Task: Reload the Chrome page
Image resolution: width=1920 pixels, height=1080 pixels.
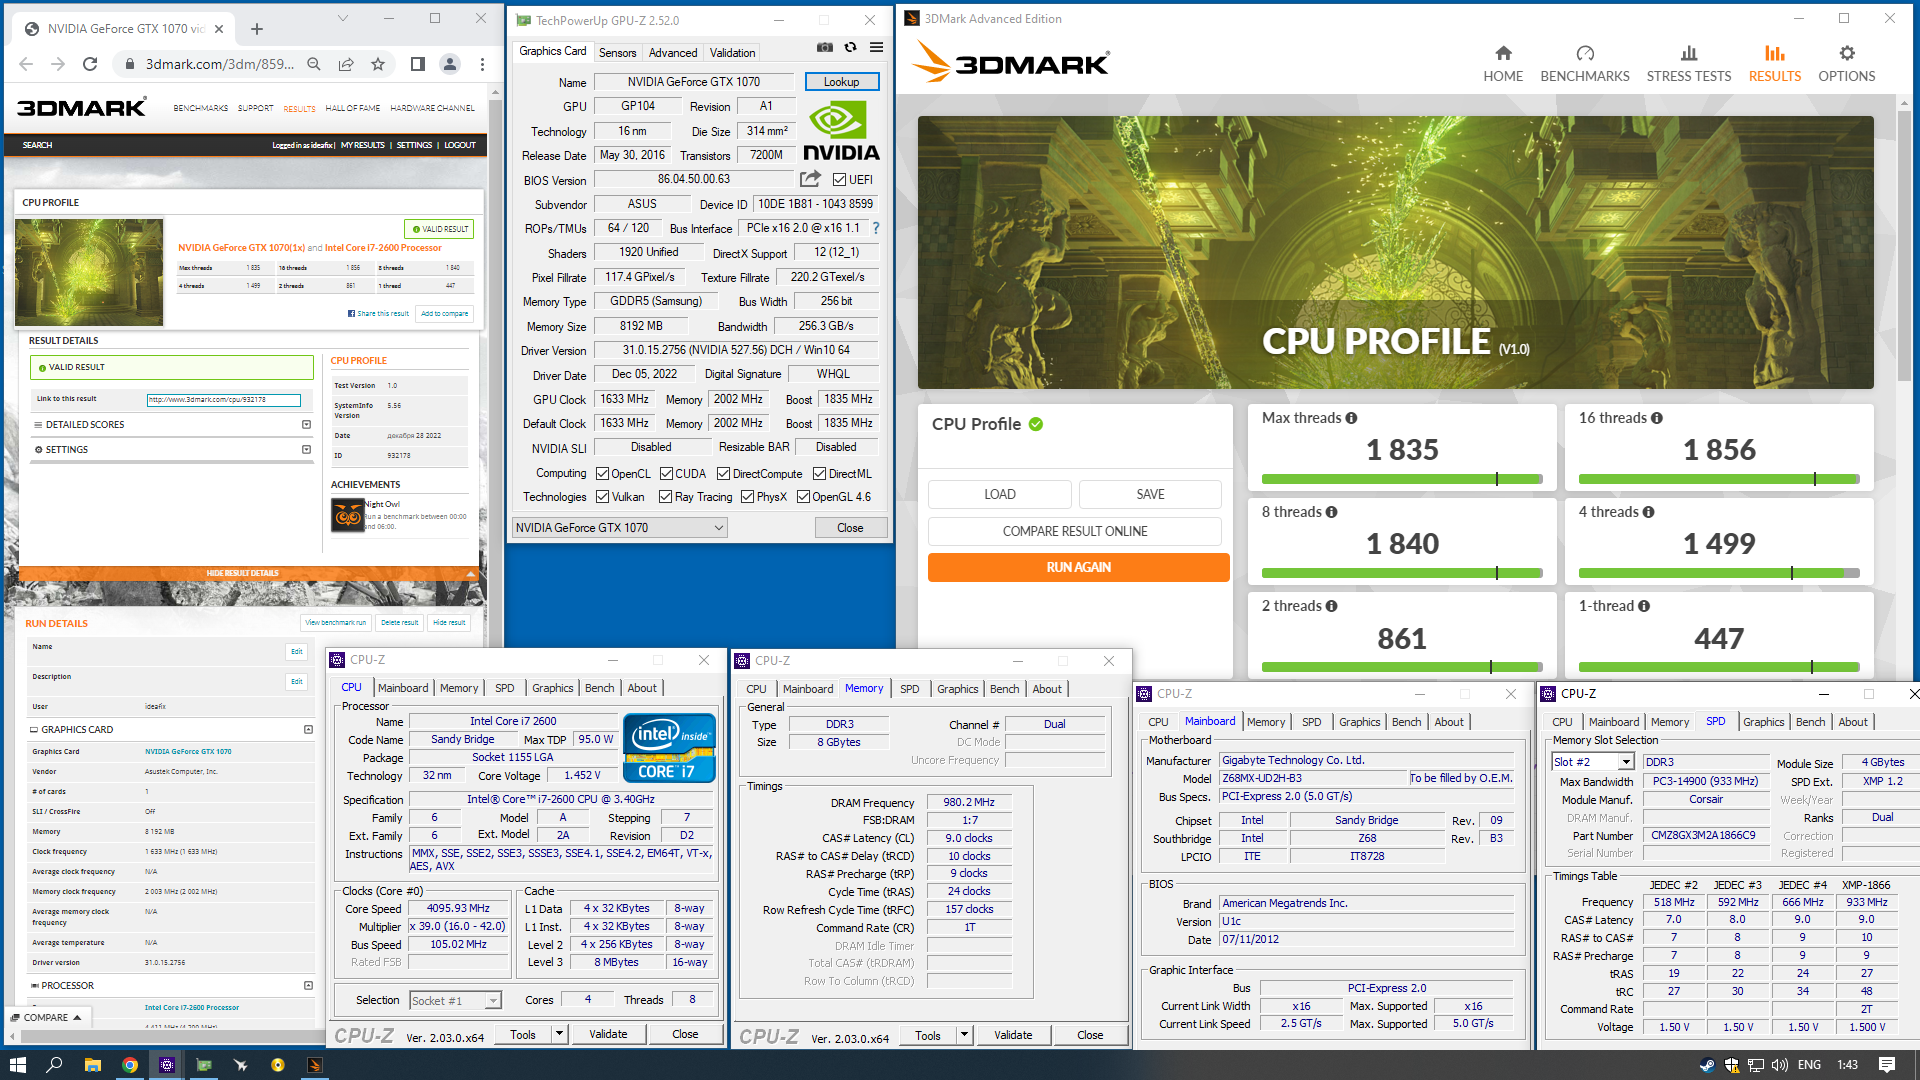Action: click(90, 64)
